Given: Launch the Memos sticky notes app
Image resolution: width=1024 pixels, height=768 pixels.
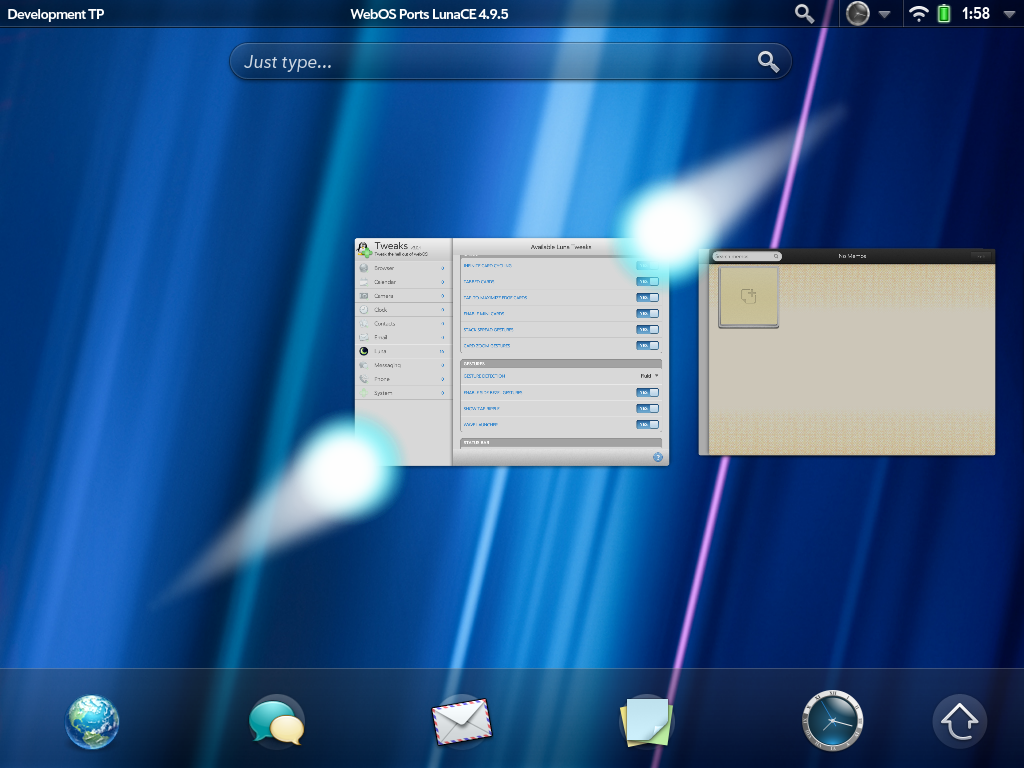Looking at the screenshot, I should [x=646, y=721].
